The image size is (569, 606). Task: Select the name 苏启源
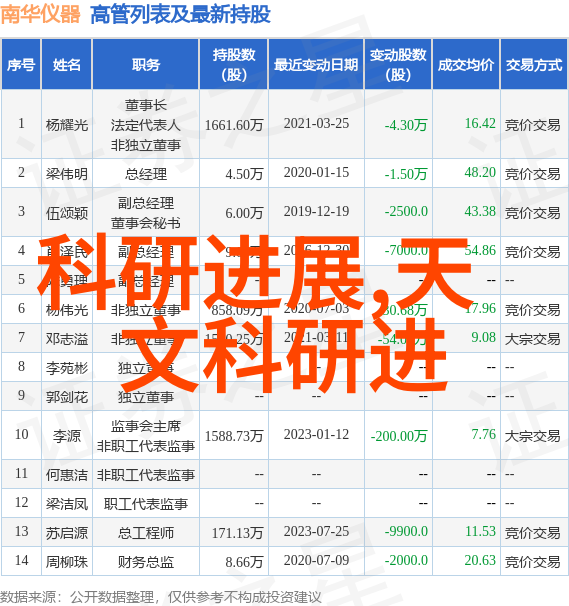click(x=67, y=533)
